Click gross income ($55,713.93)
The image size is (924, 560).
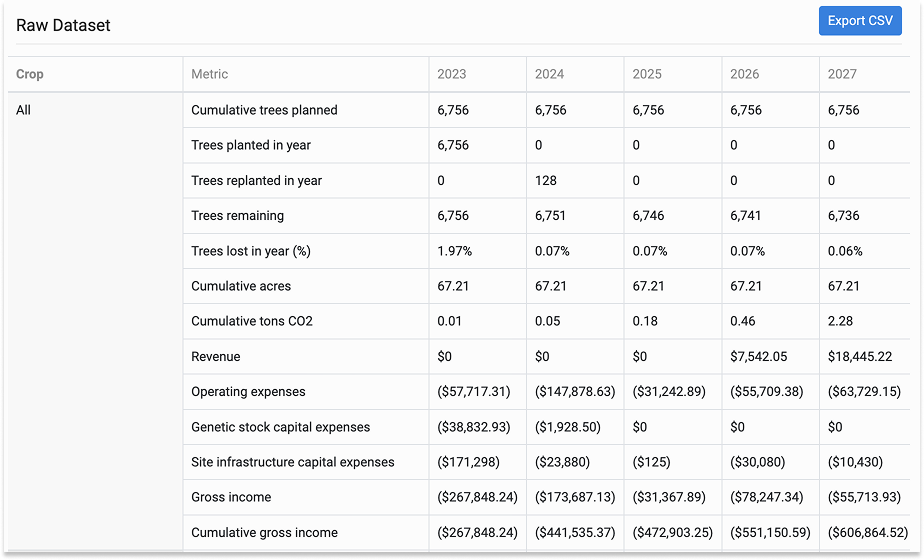864,498
